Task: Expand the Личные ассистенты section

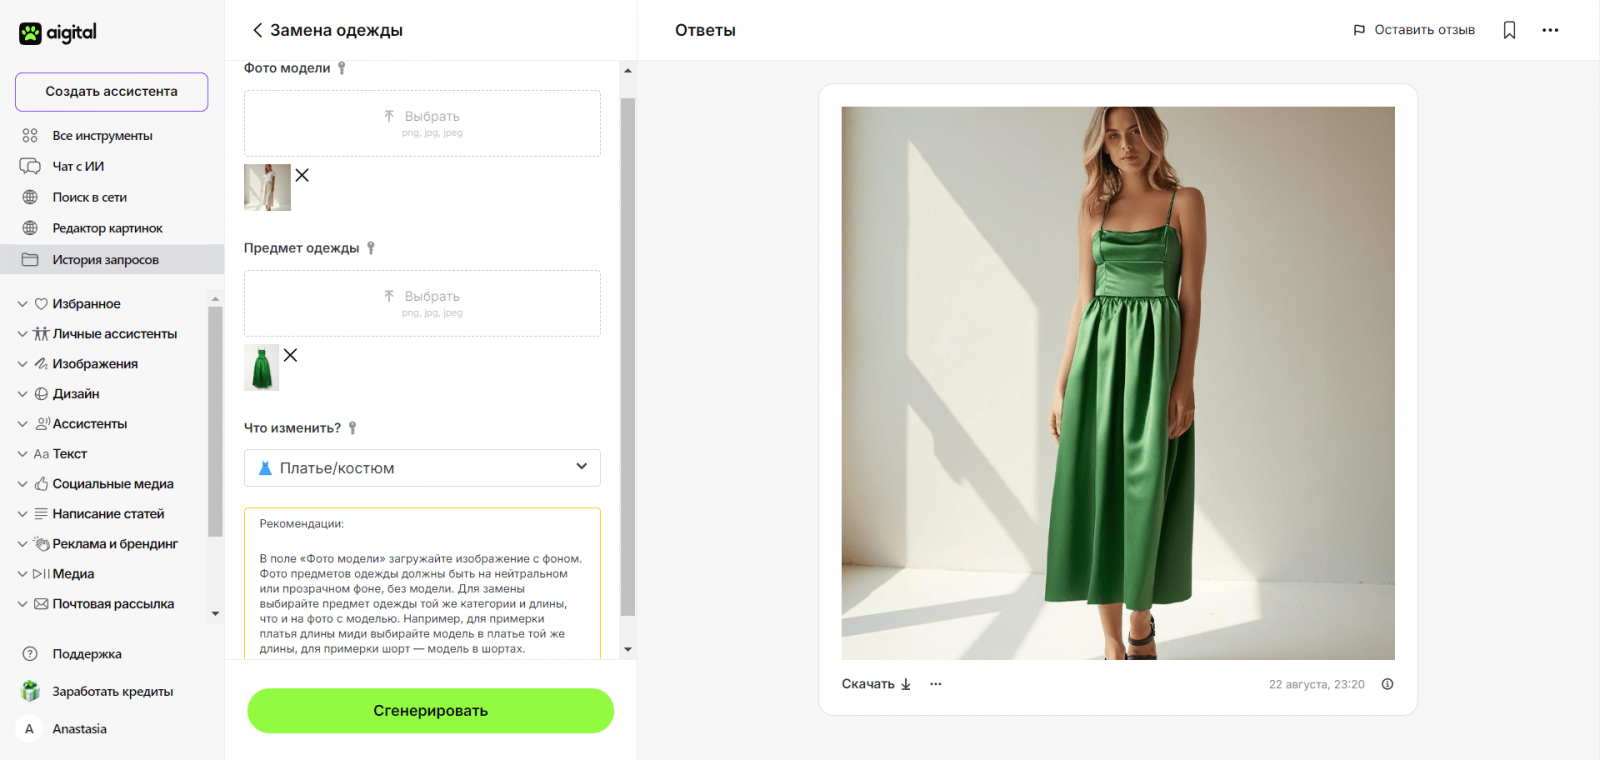Action: [x=22, y=334]
